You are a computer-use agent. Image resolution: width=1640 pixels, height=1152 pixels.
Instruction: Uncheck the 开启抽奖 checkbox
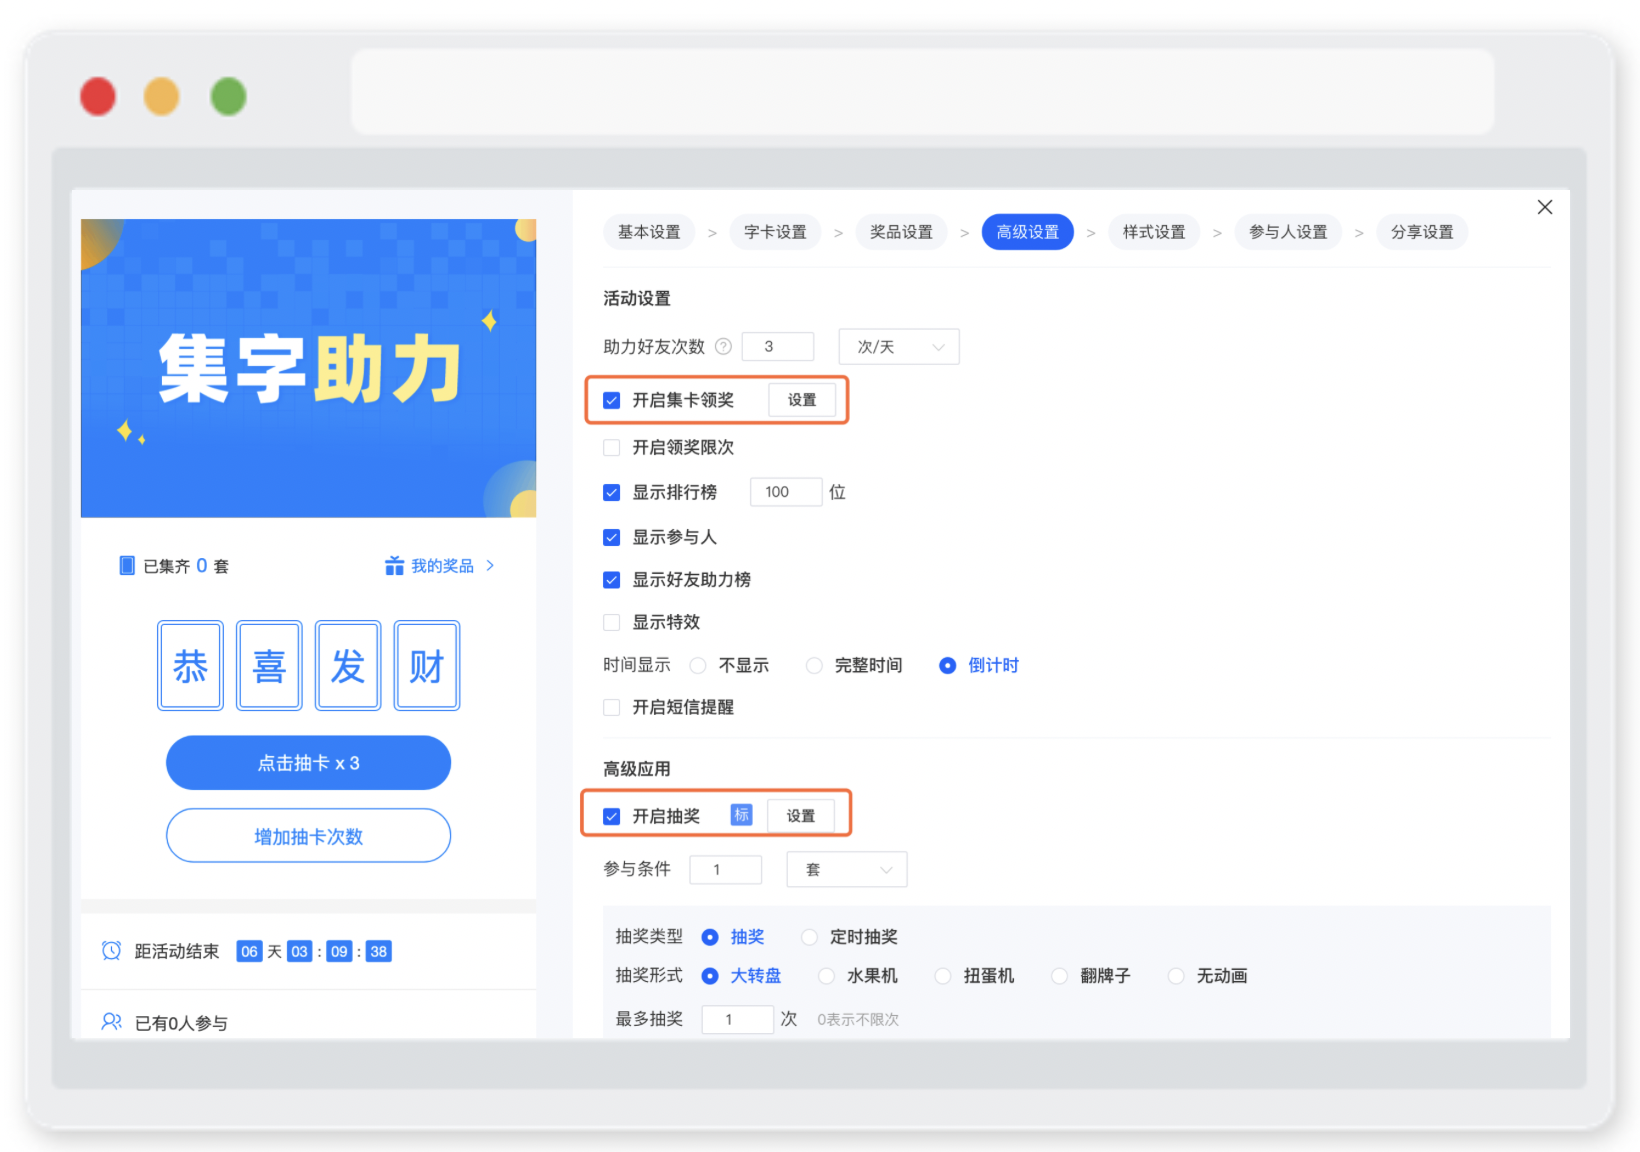pos(612,817)
